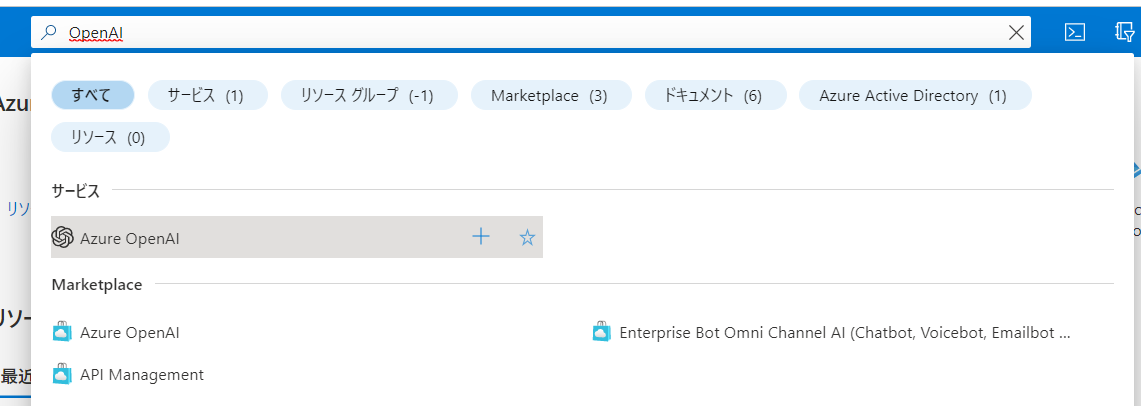Filter results by リソース グループ (-1)
This screenshot has width=1141, height=406.
(369, 95)
